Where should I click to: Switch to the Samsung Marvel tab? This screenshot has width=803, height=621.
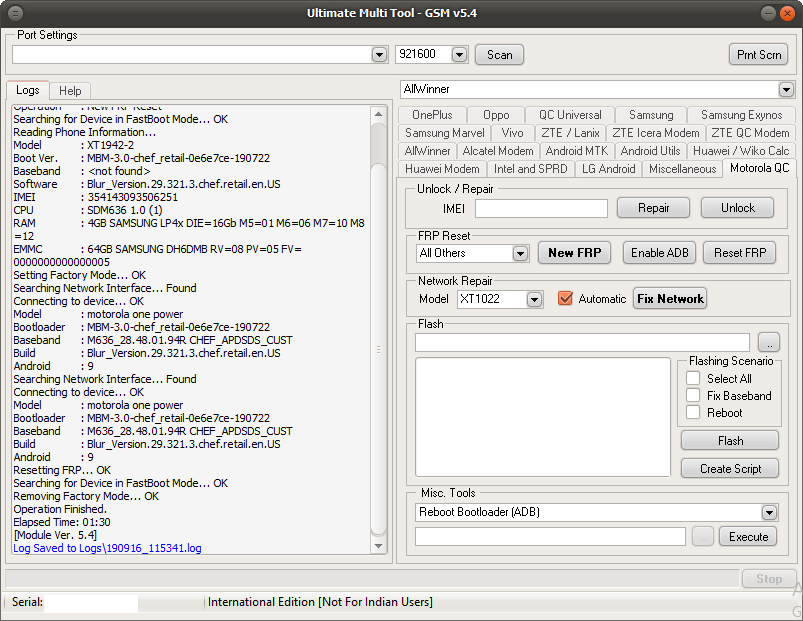pyautogui.click(x=445, y=133)
